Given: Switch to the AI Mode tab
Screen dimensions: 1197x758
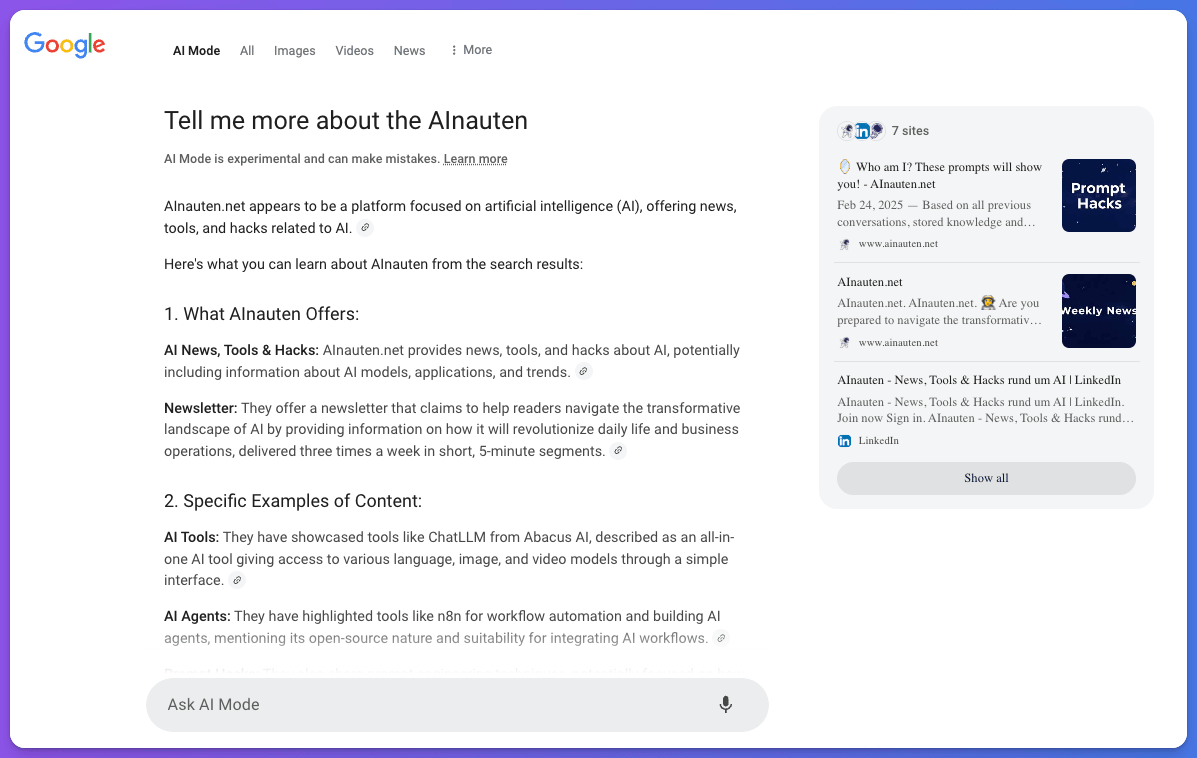Looking at the screenshot, I should pos(196,50).
